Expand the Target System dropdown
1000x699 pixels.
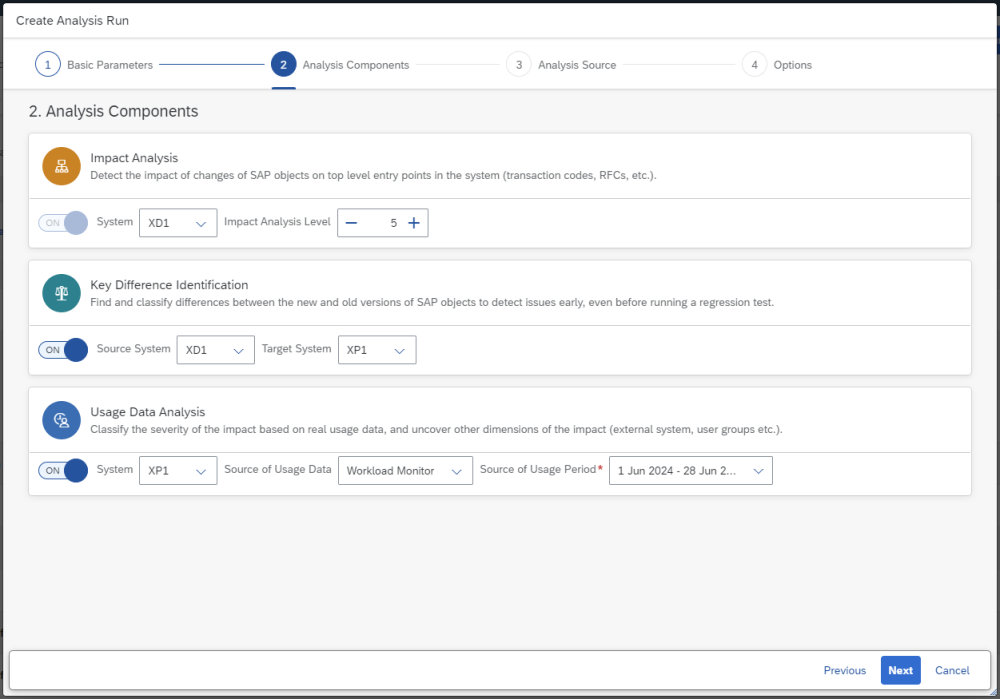point(377,350)
